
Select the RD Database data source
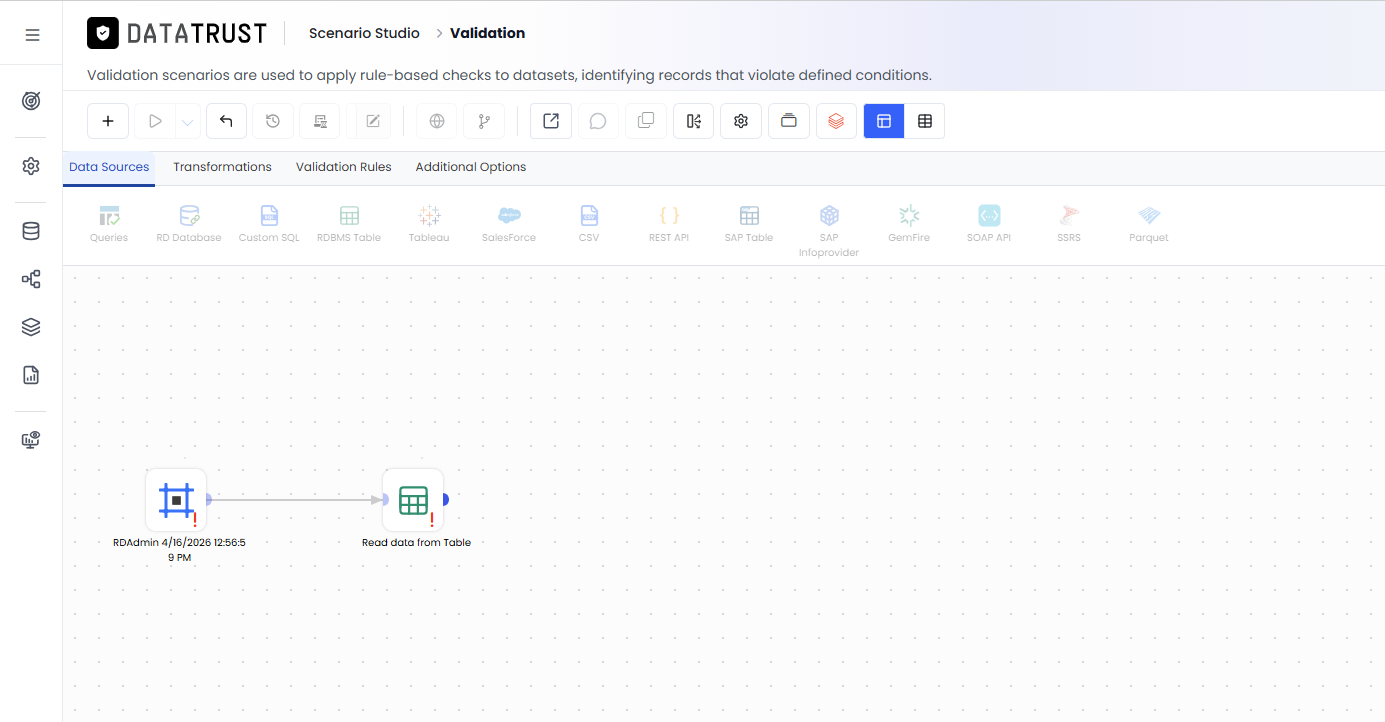[189, 224]
